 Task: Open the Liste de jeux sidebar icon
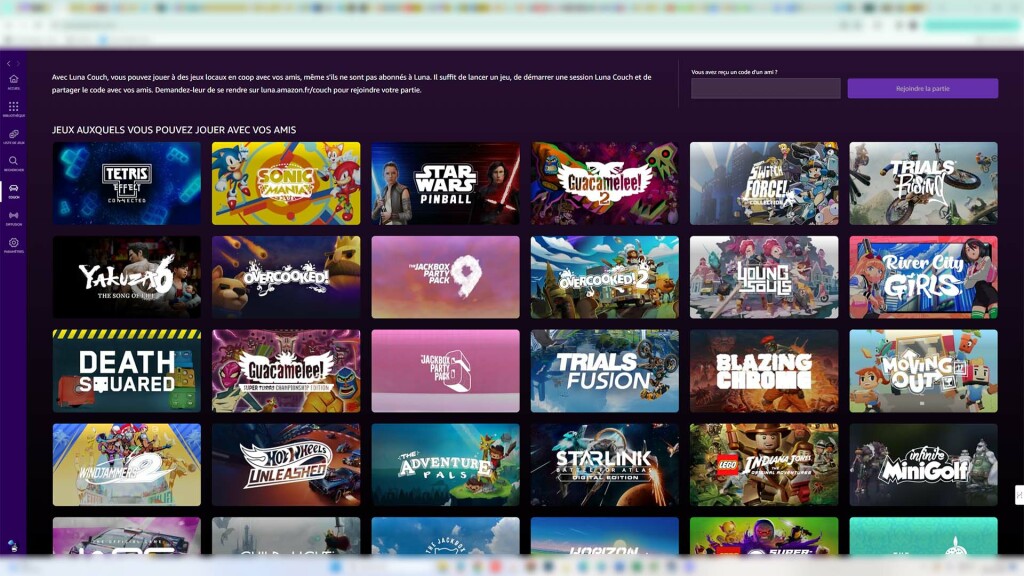coord(13,134)
